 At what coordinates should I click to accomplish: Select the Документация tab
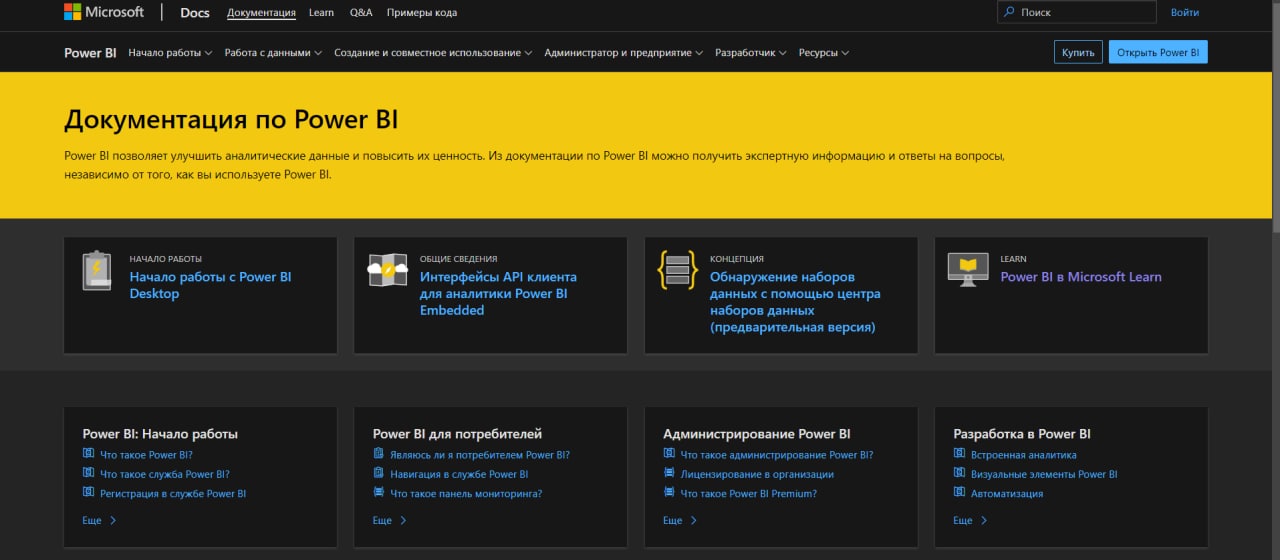261,13
